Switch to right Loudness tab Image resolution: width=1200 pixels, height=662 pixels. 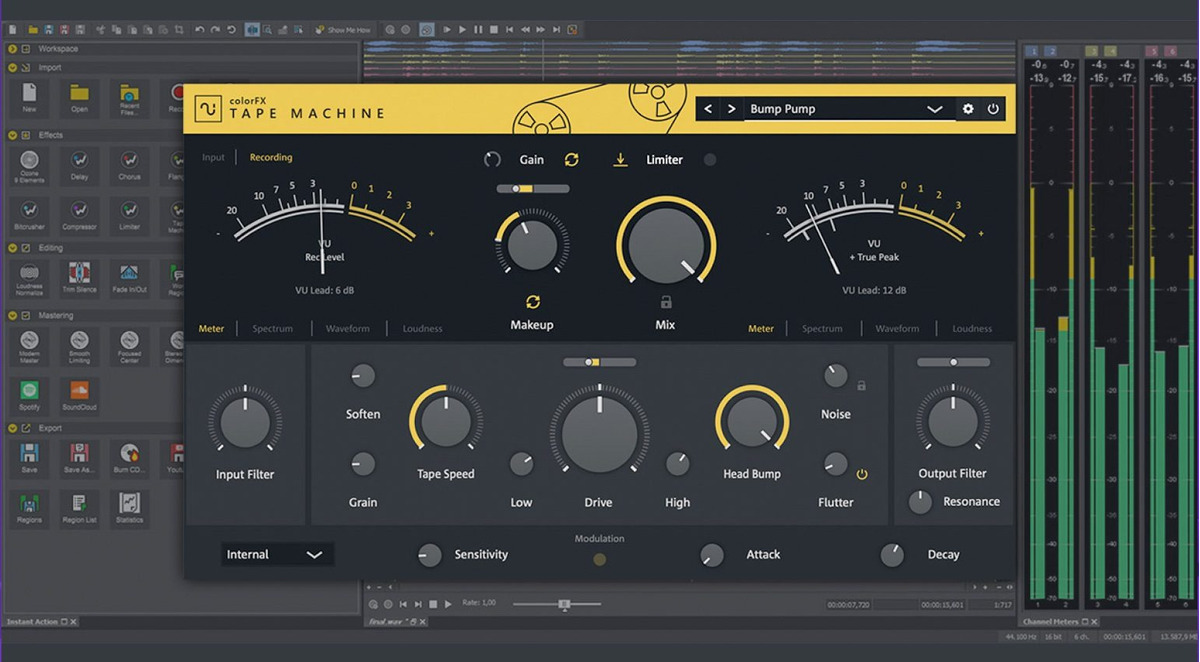[971, 329]
